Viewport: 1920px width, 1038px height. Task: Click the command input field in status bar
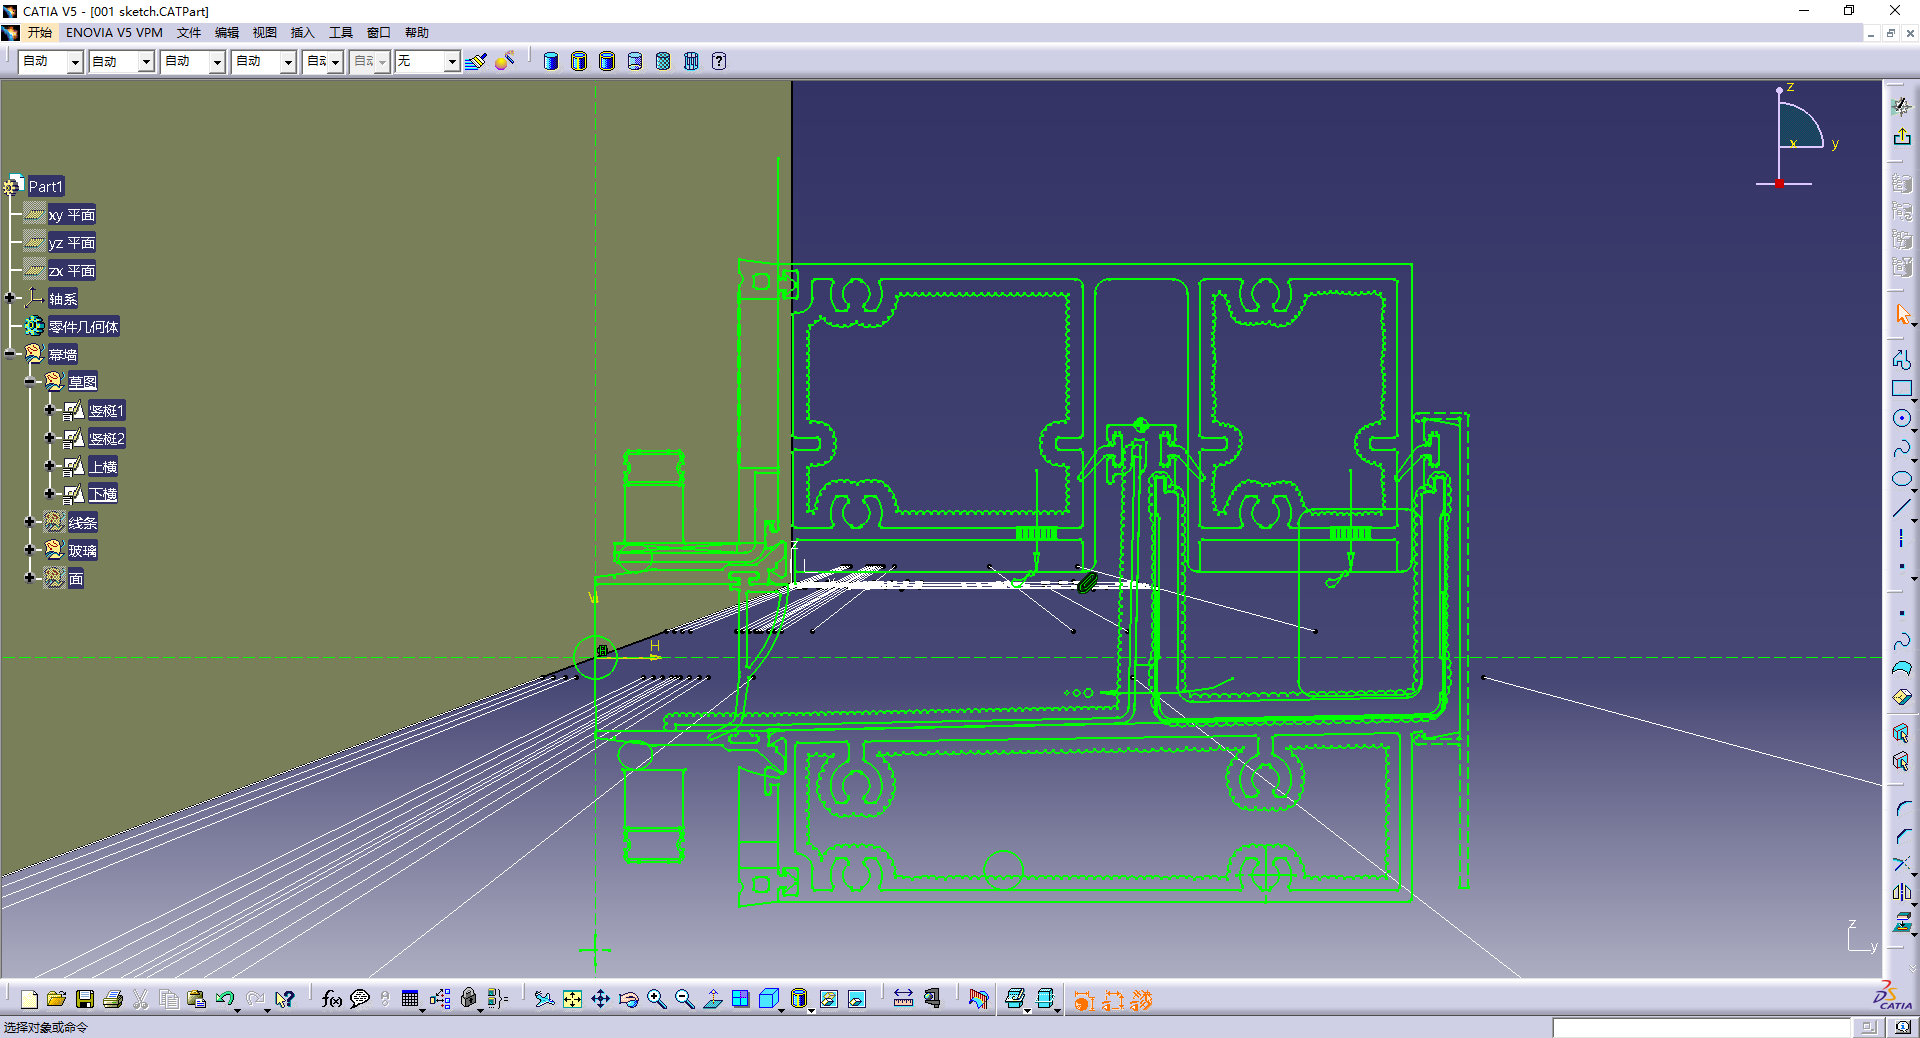point(1700,1027)
